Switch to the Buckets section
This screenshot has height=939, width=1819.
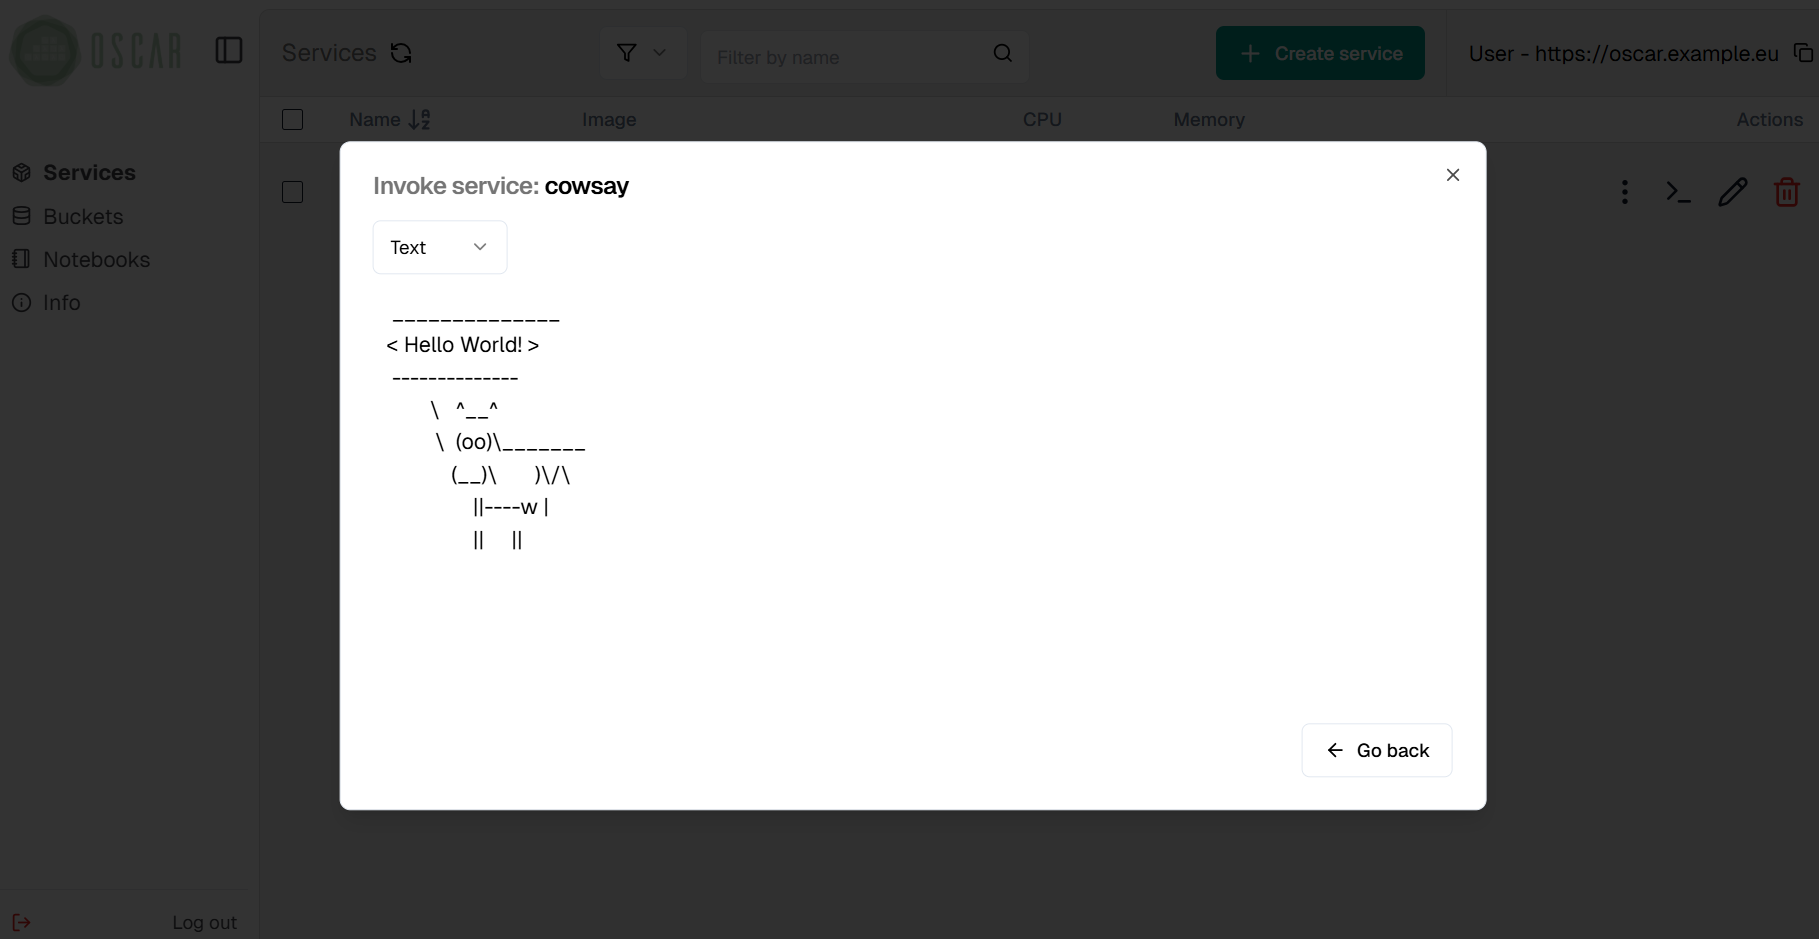(x=83, y=216)
